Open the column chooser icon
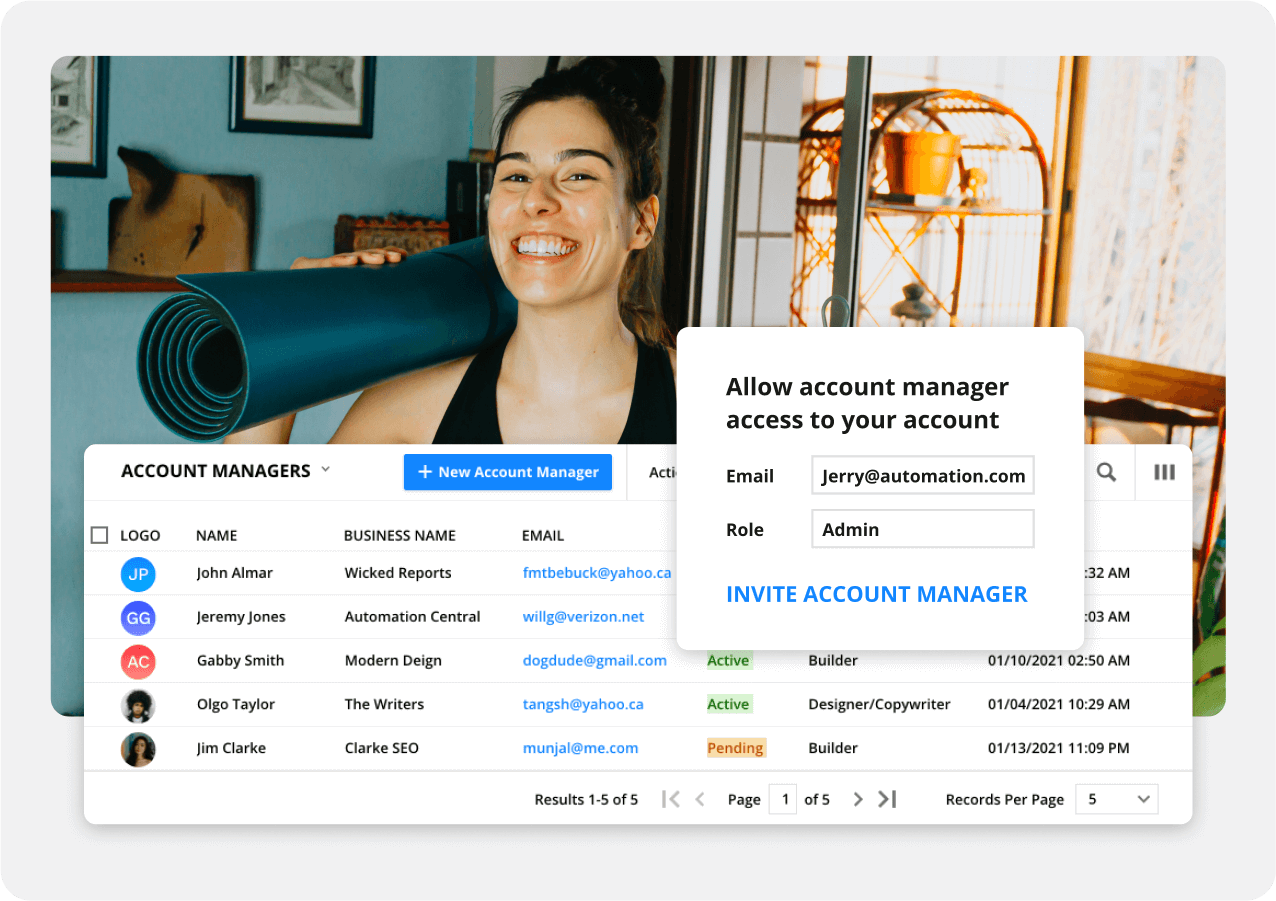 tap(1164, 472)
